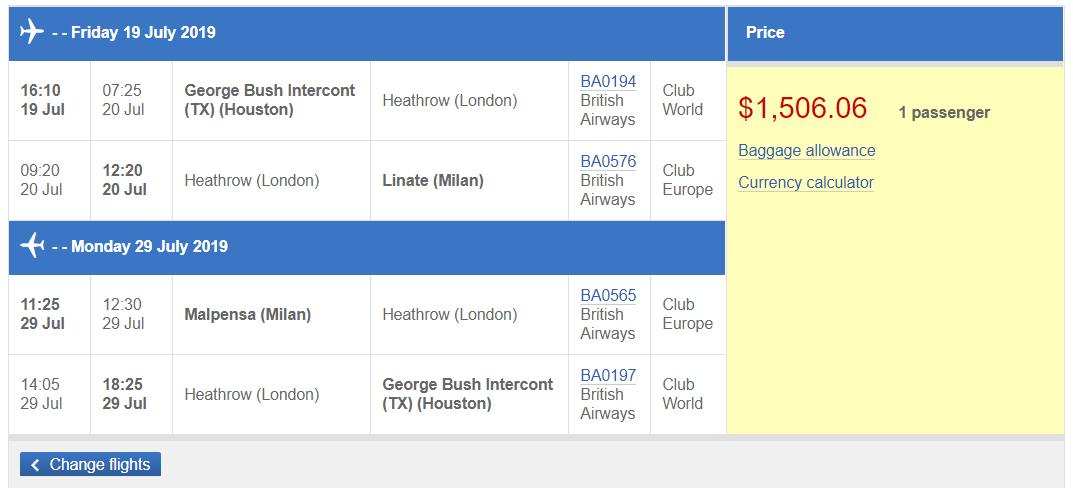This screenshot has height=493, width=1073.
Task: Click 16:10 19 Jul departure time
Action: (x=42, y=100)
